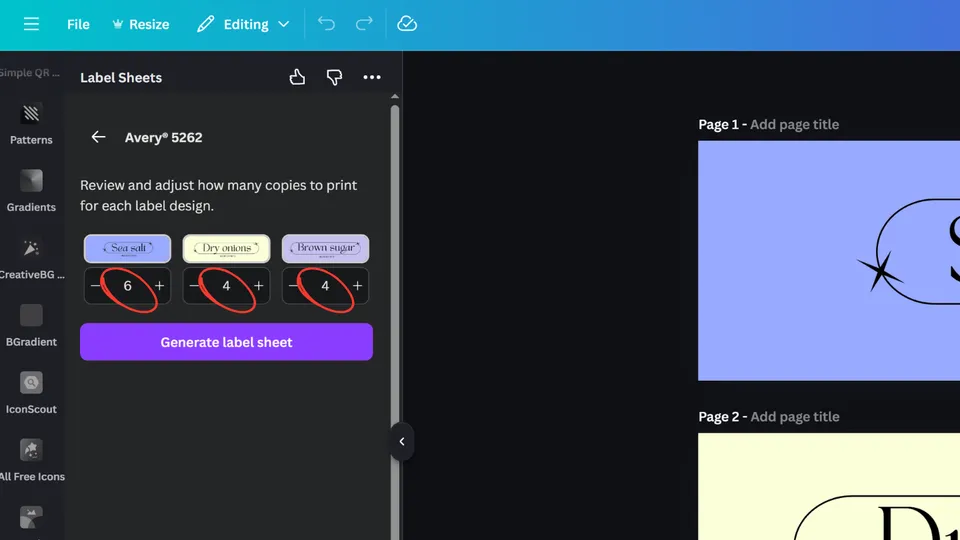
Task: Click the Brown sugar quantity field
Action: tap(325, 286)
